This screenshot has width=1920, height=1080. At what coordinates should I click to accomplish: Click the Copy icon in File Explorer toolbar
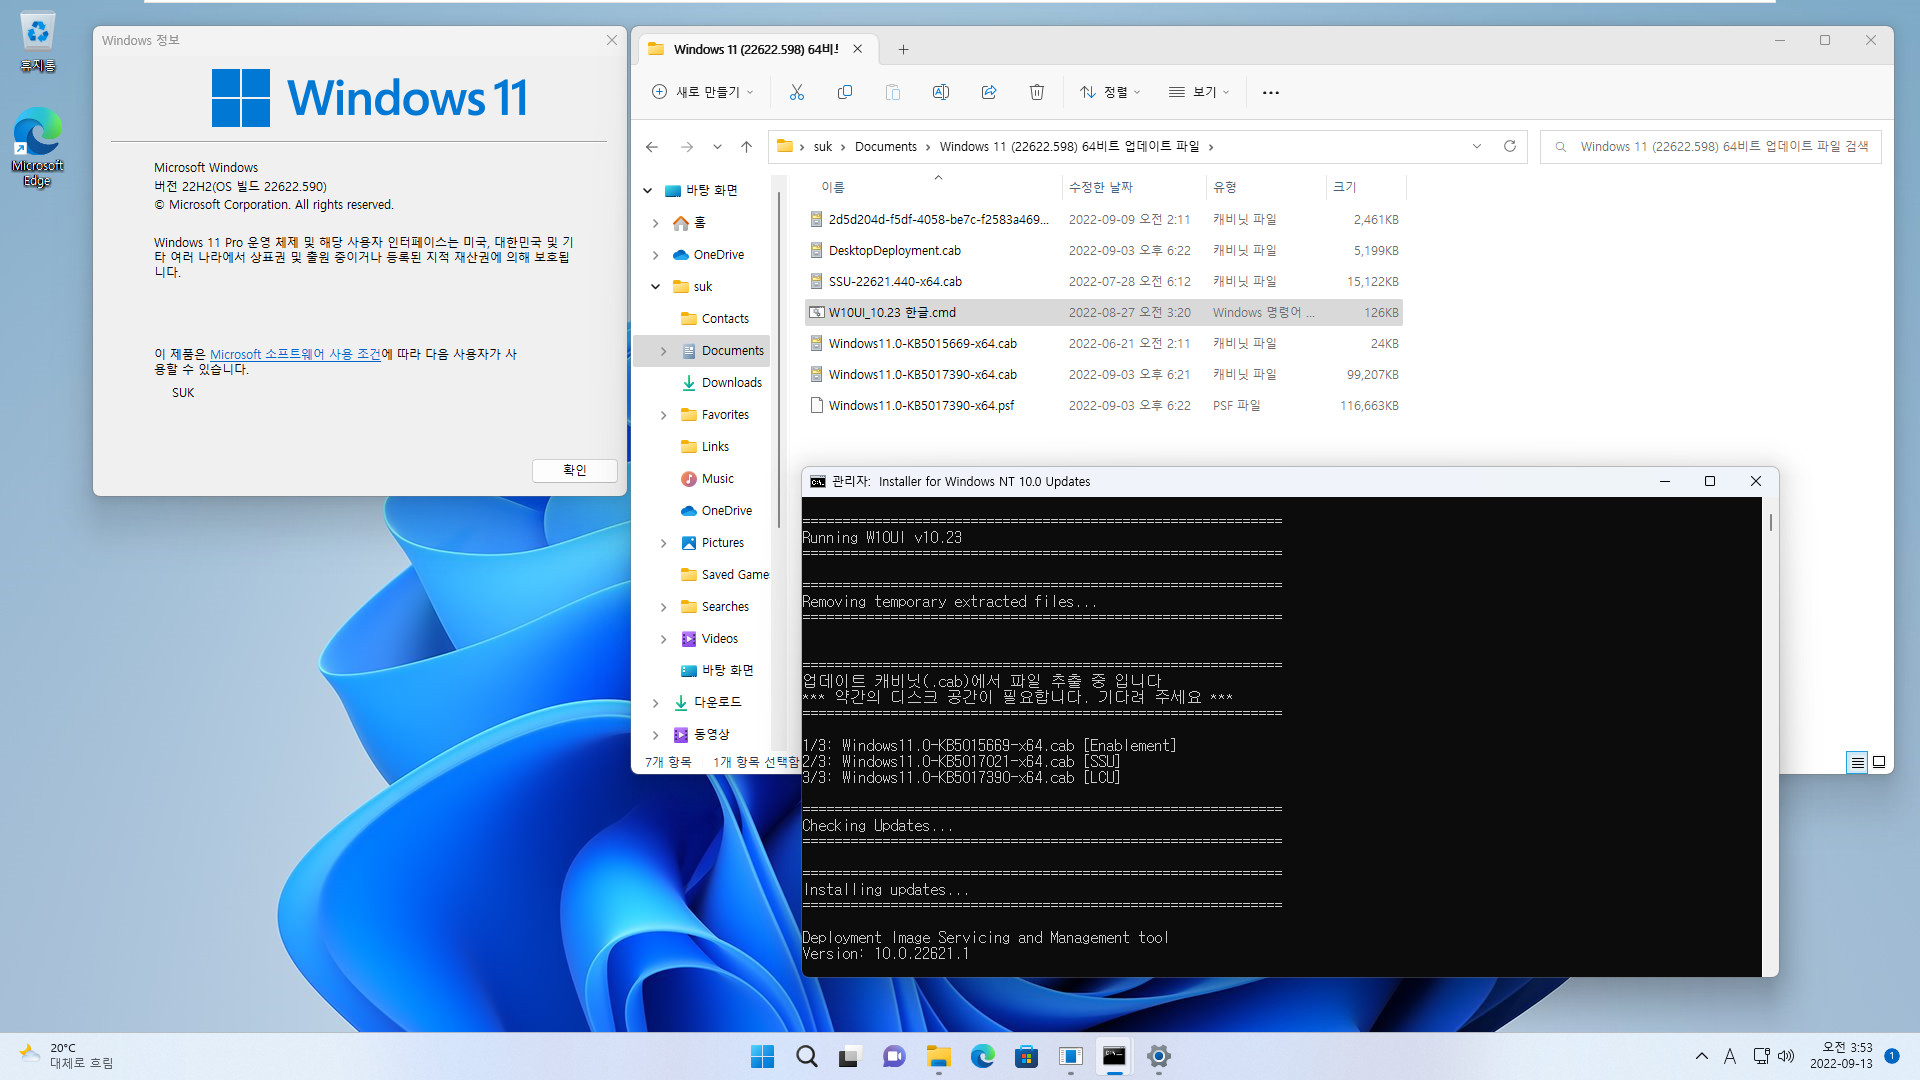[x=844, y=92]
